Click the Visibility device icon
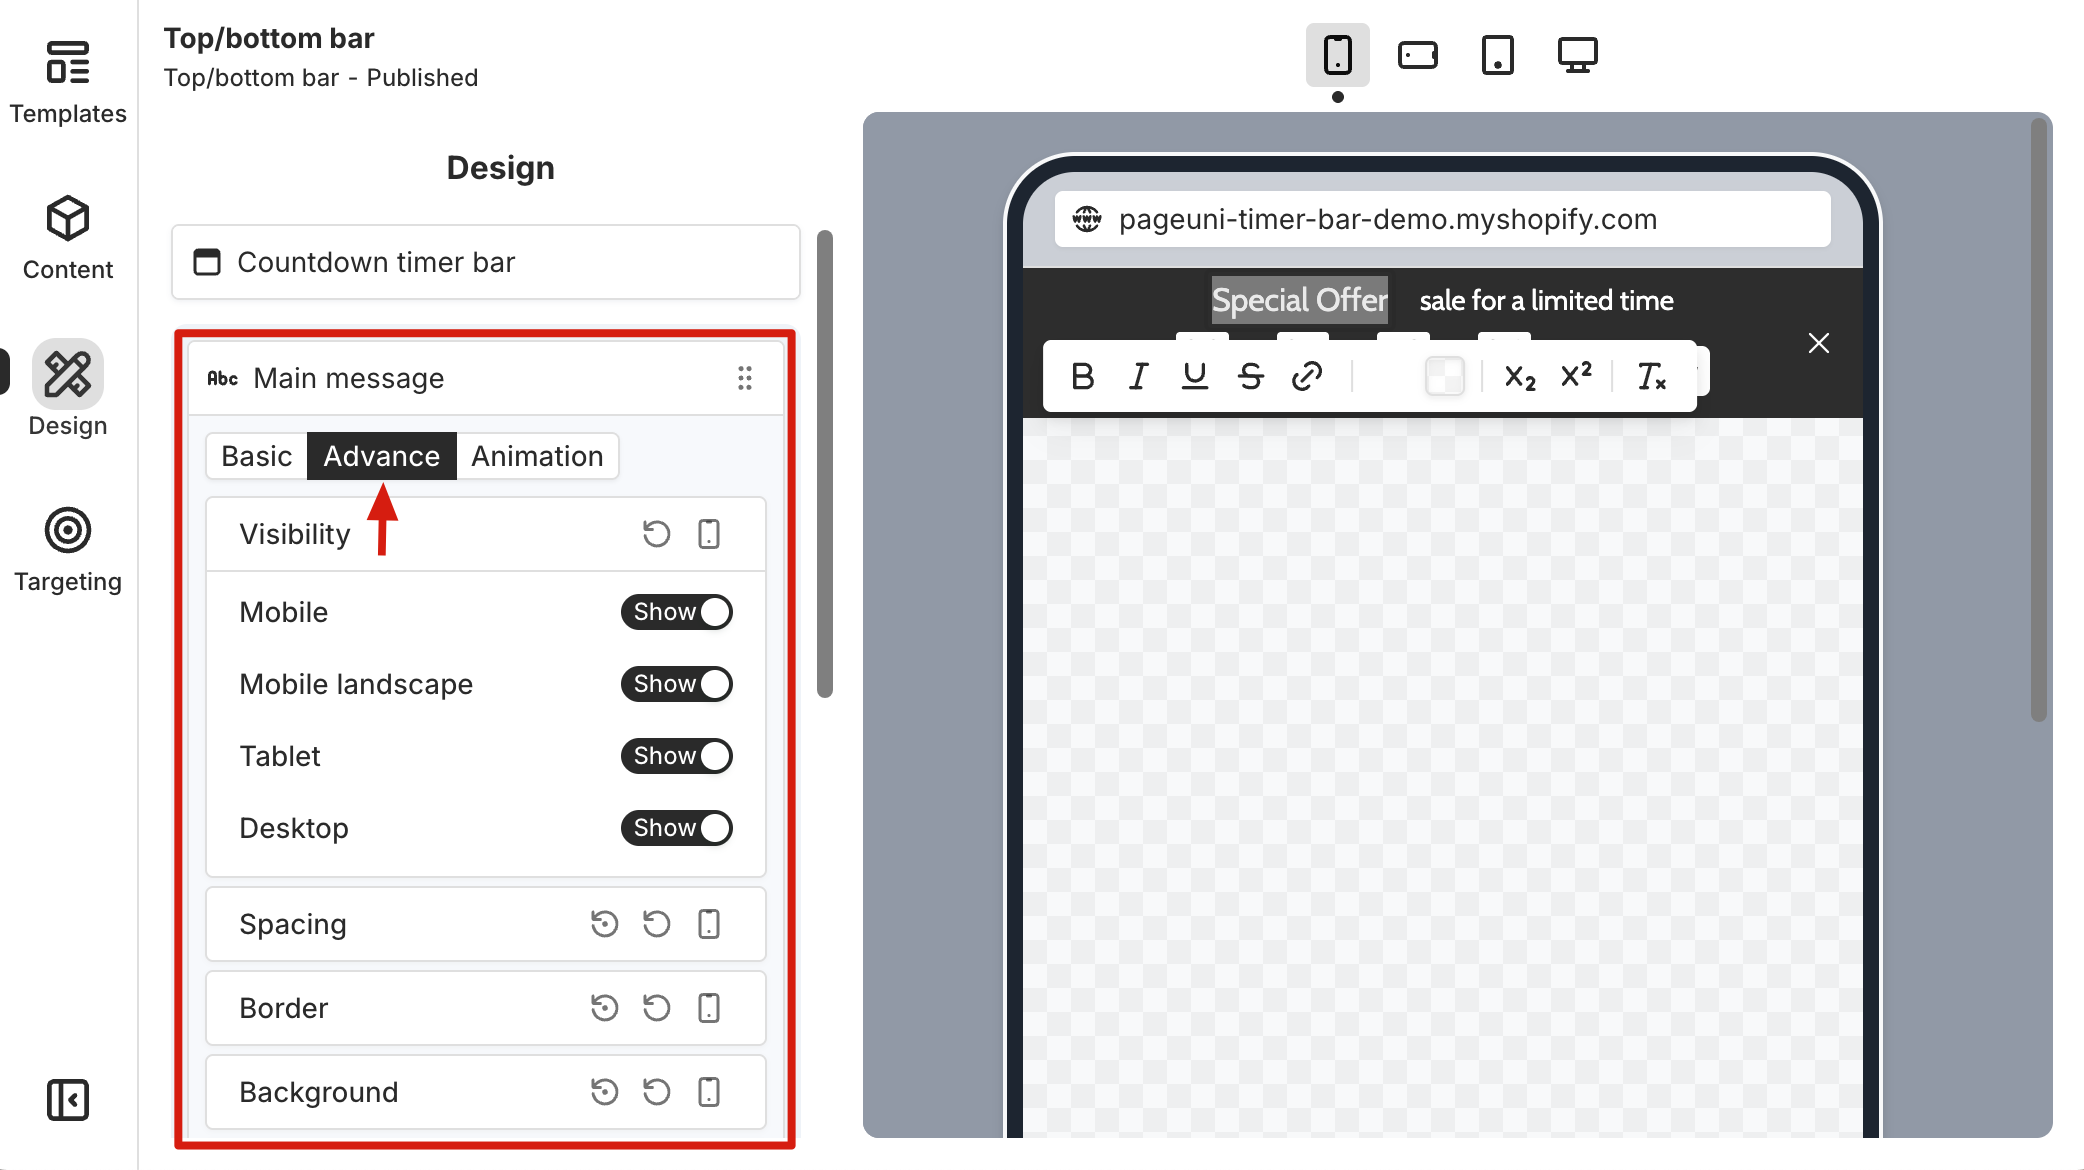Image resolution: width=2084 pixels, height=1170 pixels. coord(709,534)
